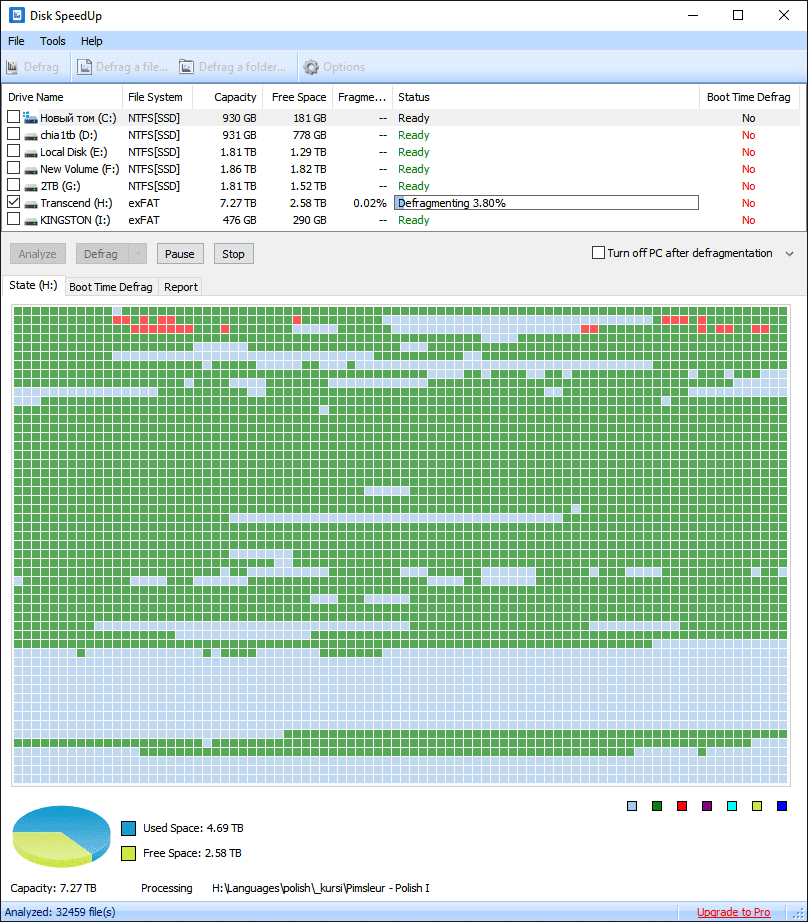Click the Defrag a folder toolbar icon
808x922 pixels.
point(186,67)
